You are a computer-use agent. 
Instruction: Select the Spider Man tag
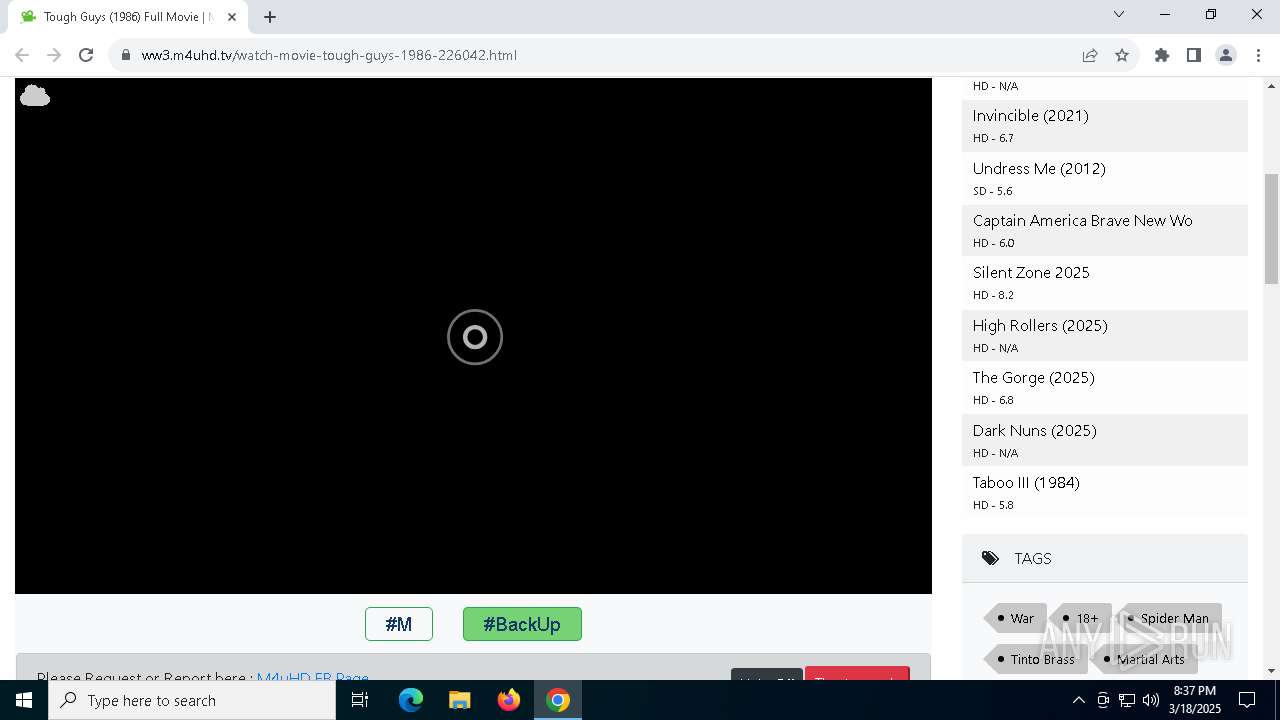(1169, 618)
